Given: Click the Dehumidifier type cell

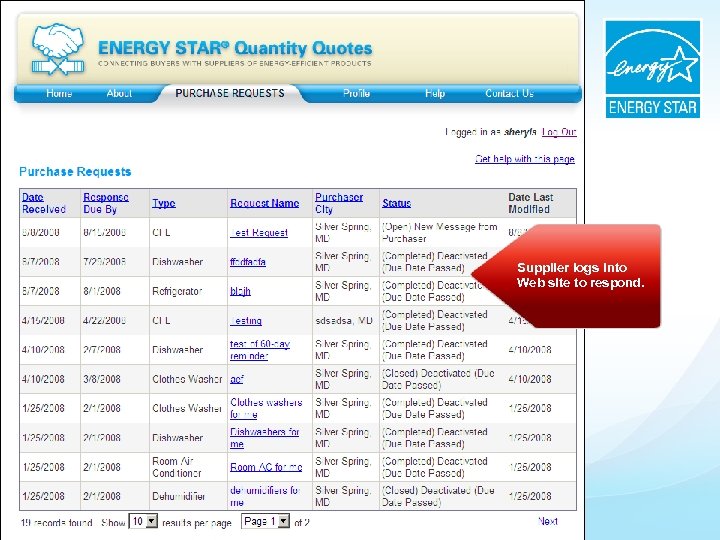Looking at the screenshot, I should coord(179,496).
